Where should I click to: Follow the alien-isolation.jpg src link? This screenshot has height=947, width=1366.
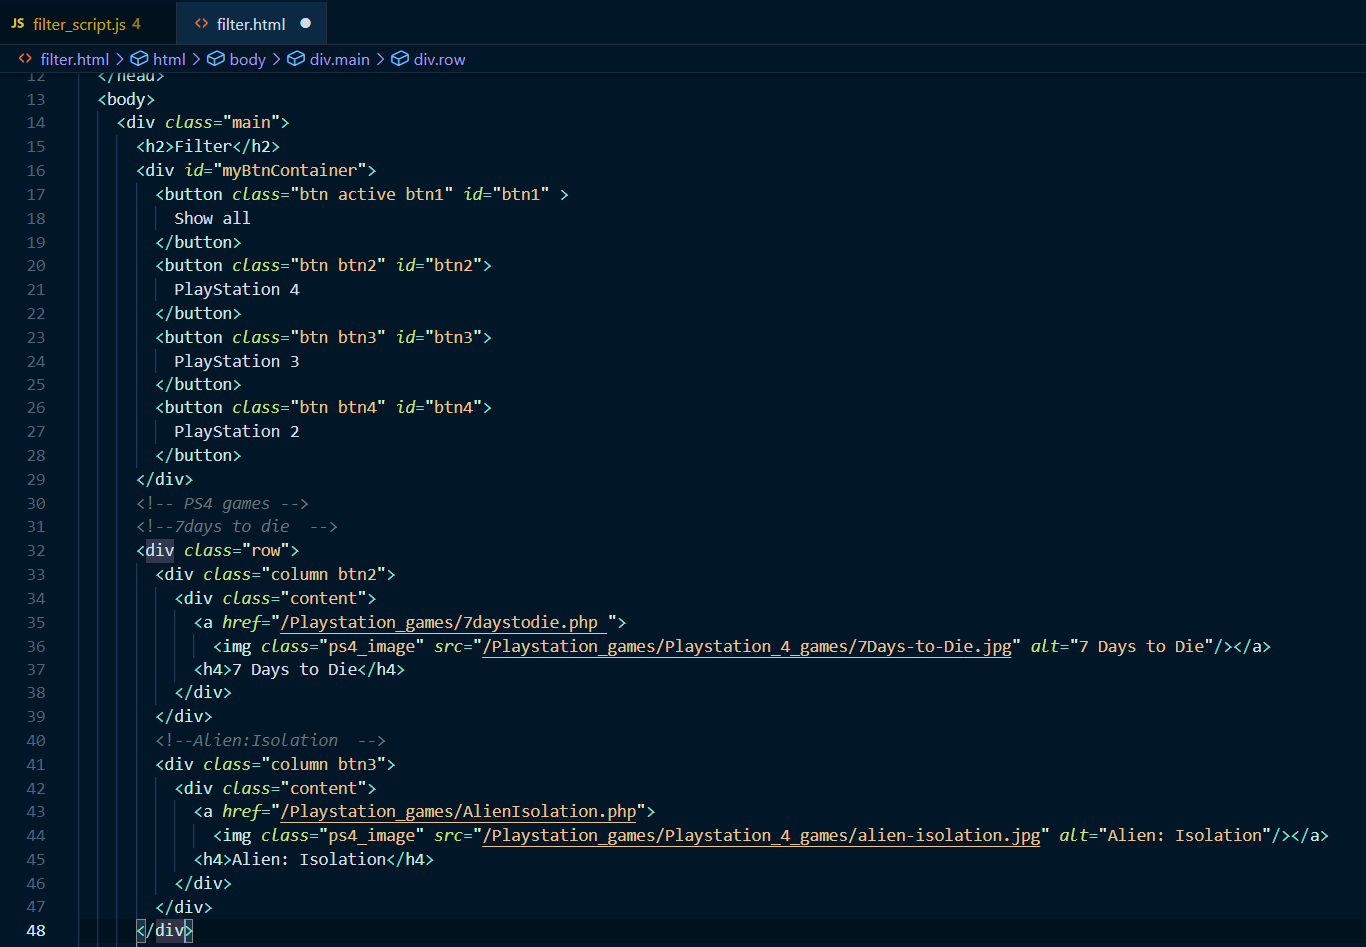pos(761,835)
